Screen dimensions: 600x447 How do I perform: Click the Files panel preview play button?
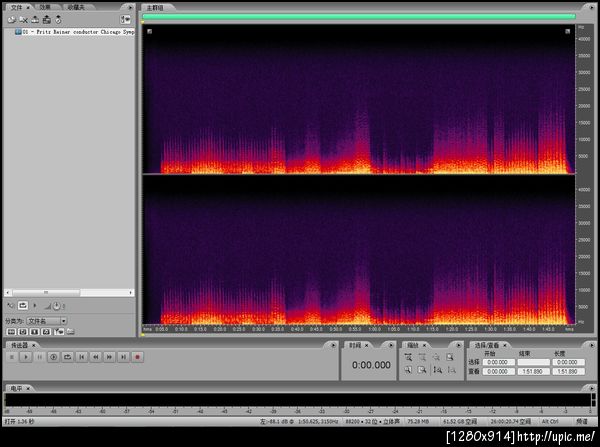click(35, 305)
